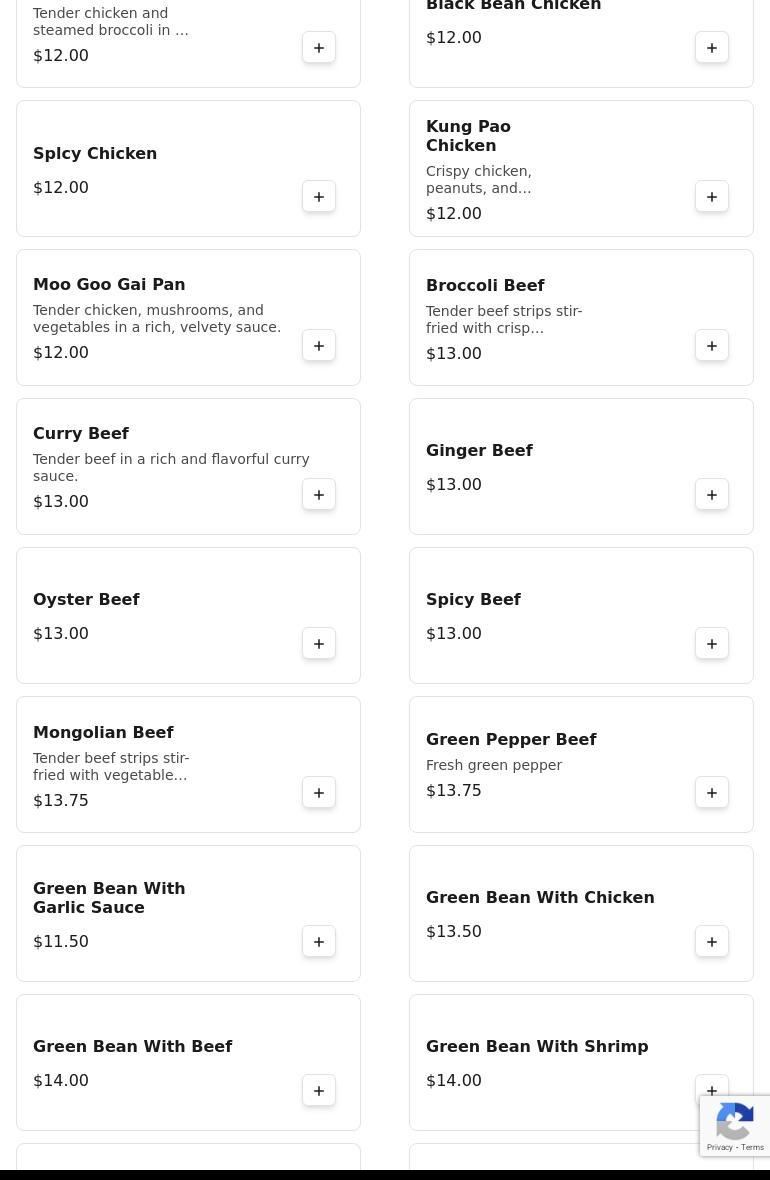
Task: Add Ginger Beef to cart
Action: click(712, 495)
